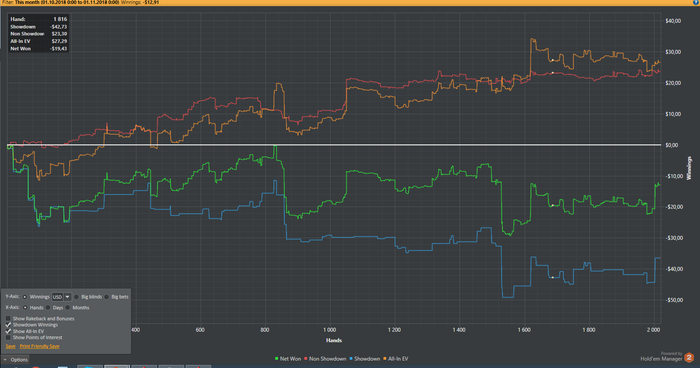Click the Print Friendly Save link
This screenshot has height=368, width=700.
pos(39,346)
